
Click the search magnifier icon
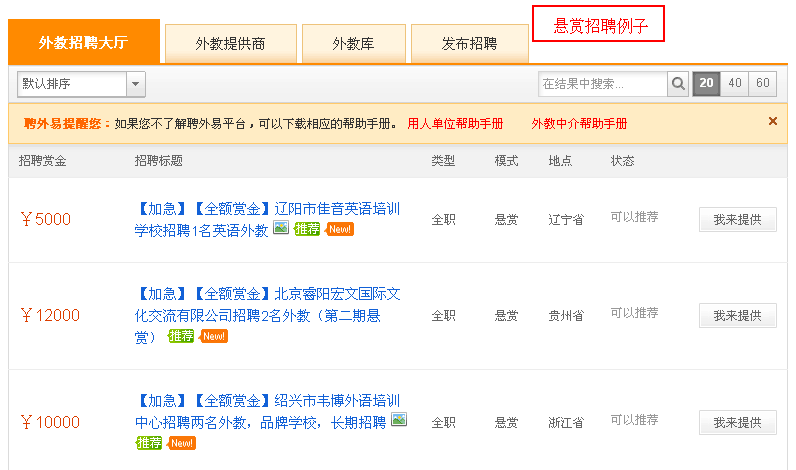tap(678, 84)
